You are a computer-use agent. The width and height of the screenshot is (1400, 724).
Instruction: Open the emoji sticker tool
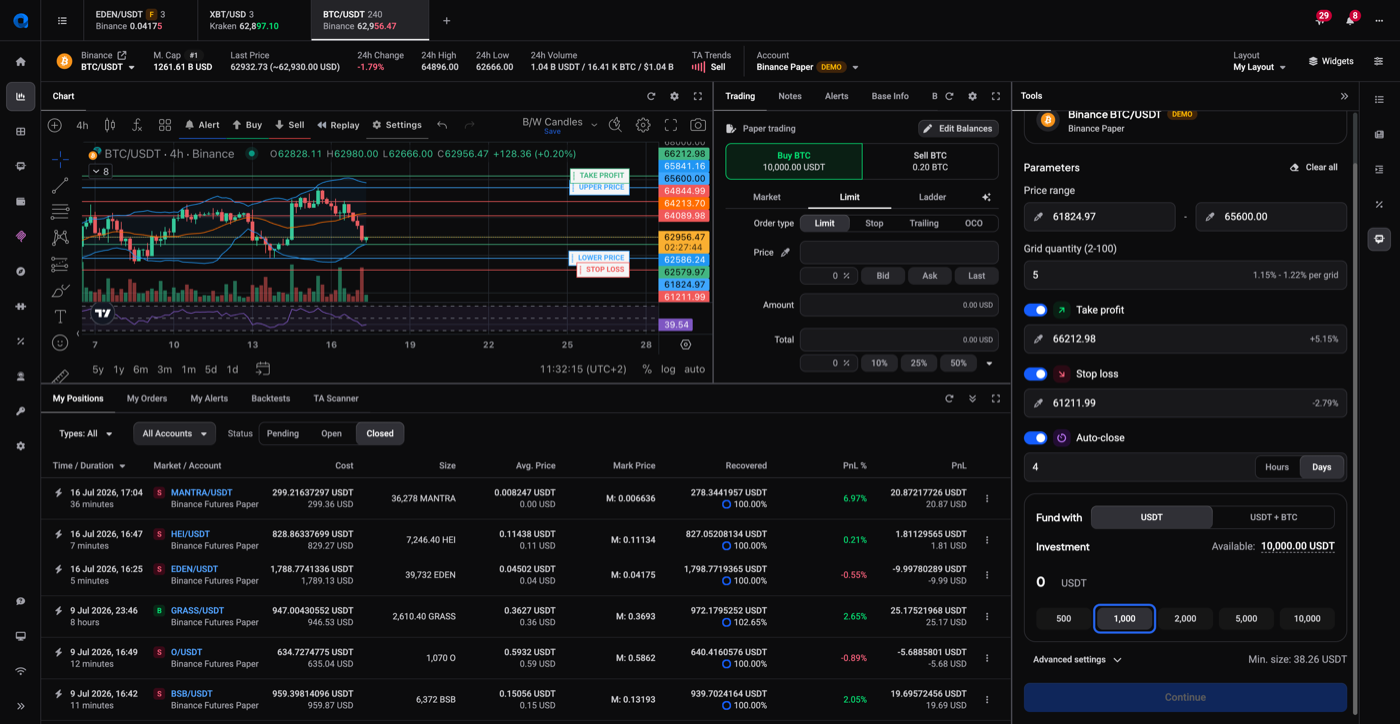60,343
